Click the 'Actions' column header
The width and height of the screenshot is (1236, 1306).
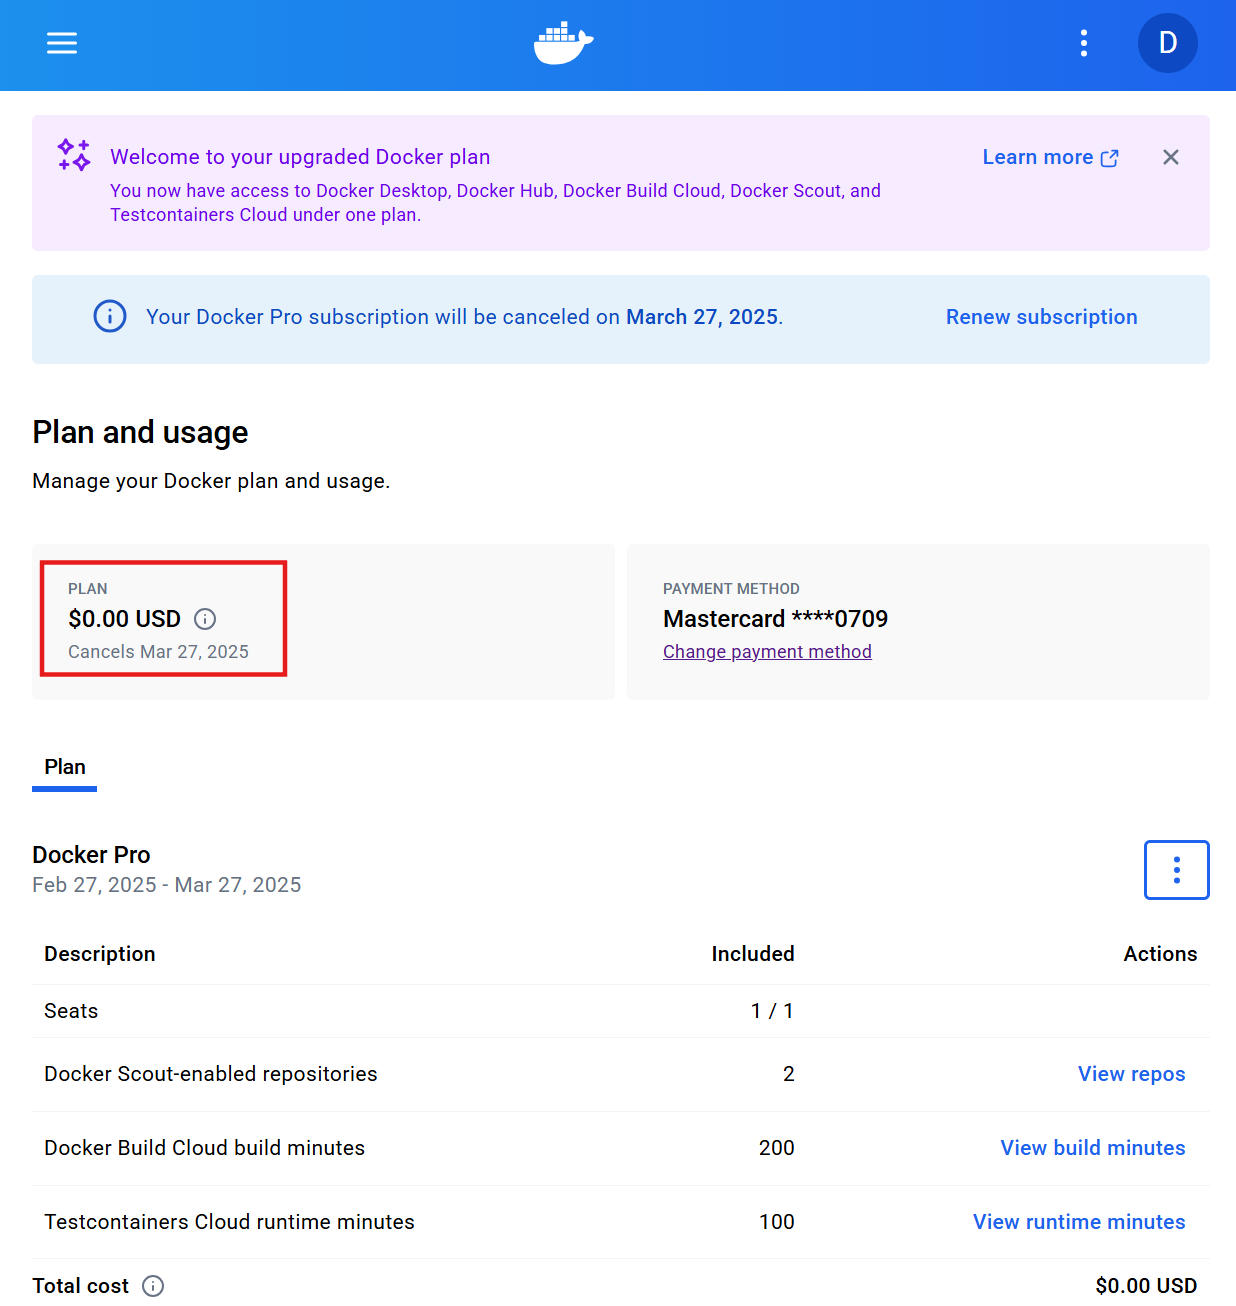1160,954
